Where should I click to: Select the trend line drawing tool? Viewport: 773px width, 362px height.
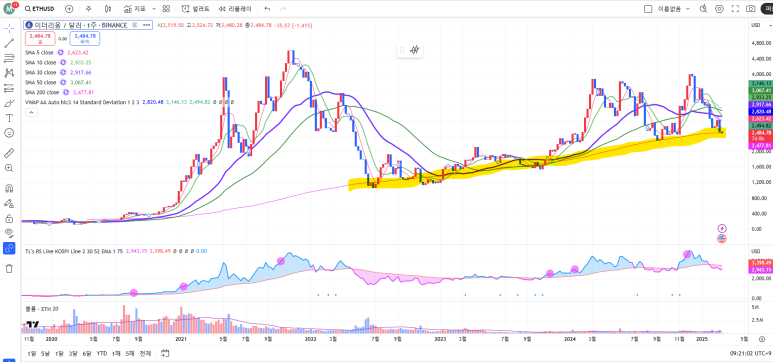pos(9,43)
